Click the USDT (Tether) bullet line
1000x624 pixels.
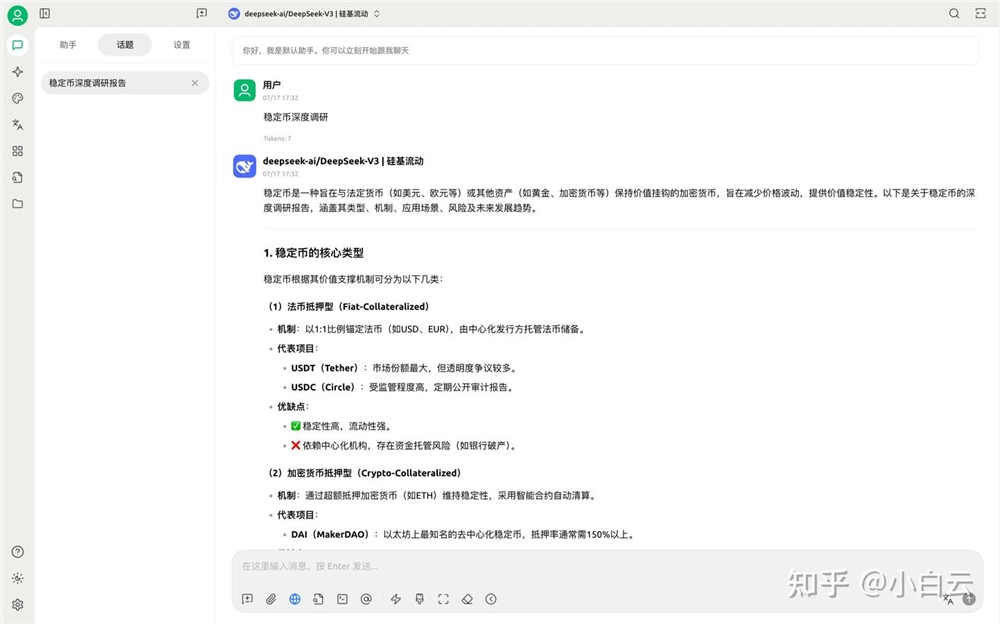pyautogui.click(x=404, y=368)
